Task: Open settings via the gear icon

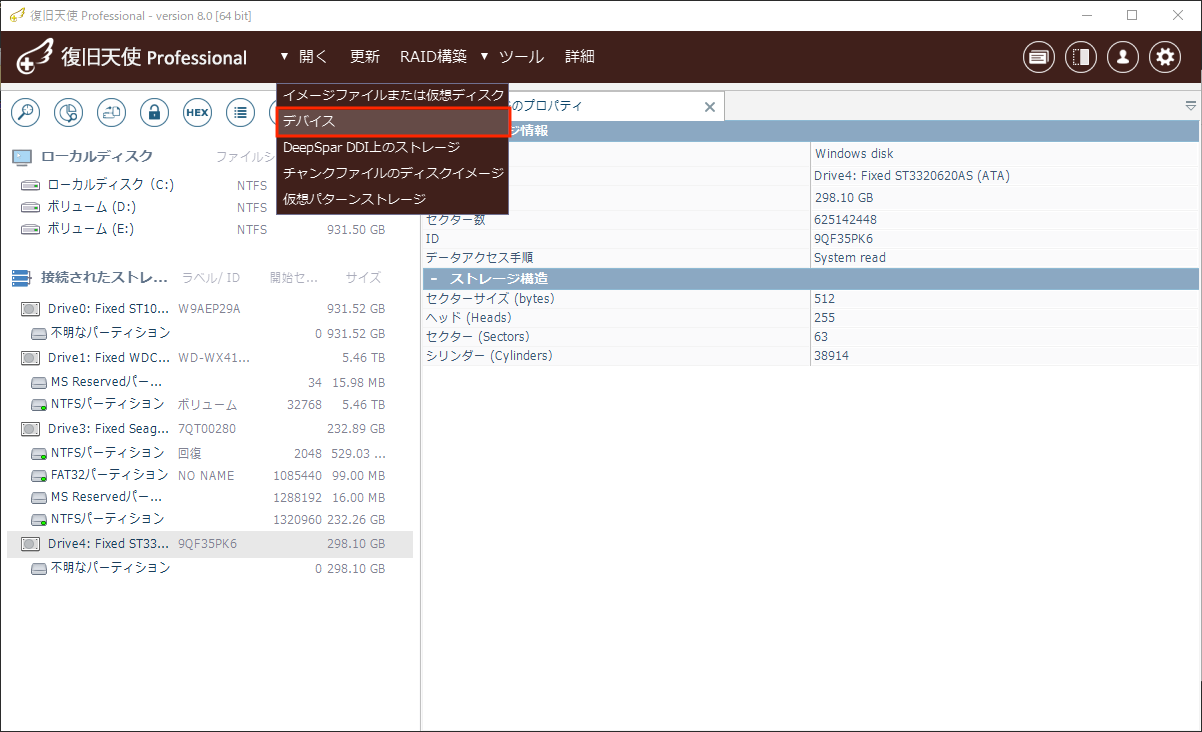Action: tap(1165, 57)
